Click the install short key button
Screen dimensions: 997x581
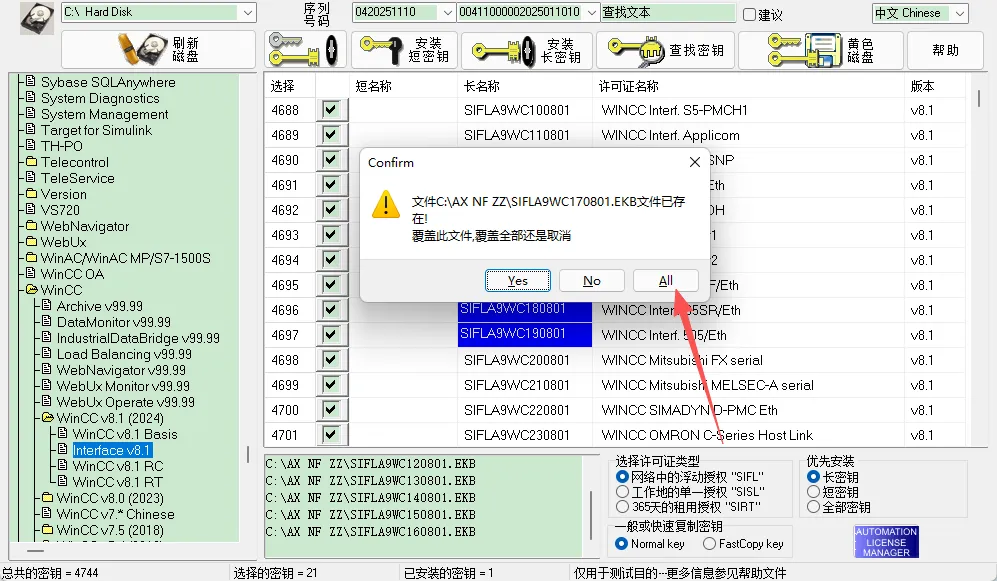point(404,50)
